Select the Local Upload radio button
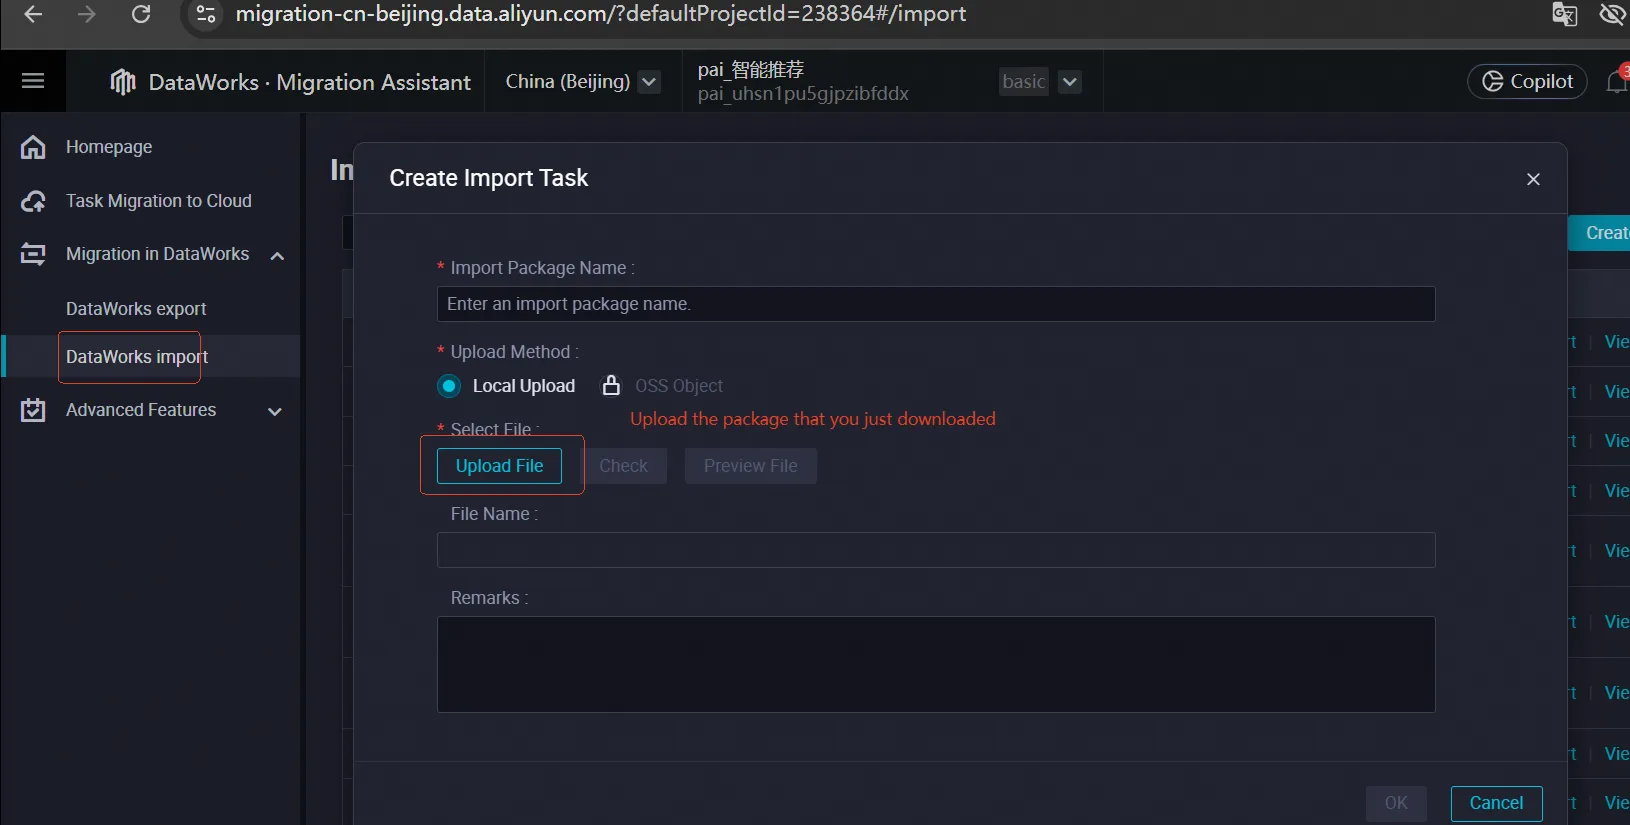 click(449, 386)
